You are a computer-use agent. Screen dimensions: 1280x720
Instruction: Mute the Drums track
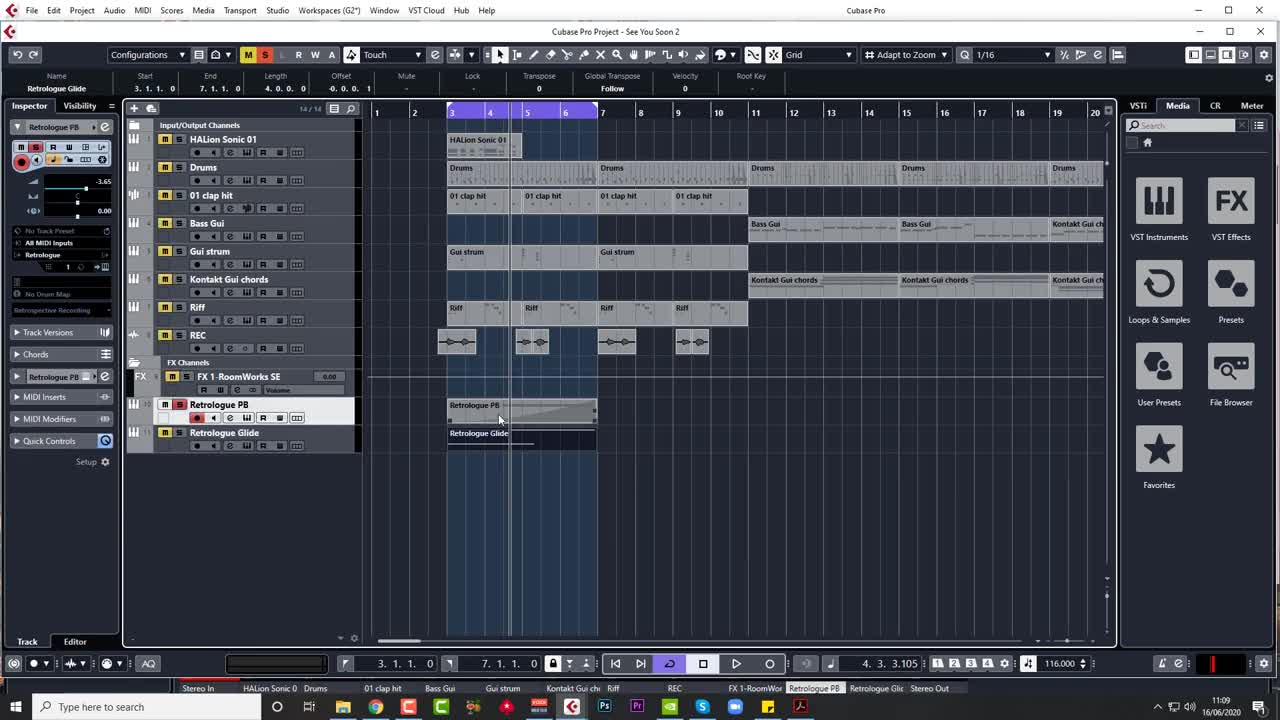[165, 168]
